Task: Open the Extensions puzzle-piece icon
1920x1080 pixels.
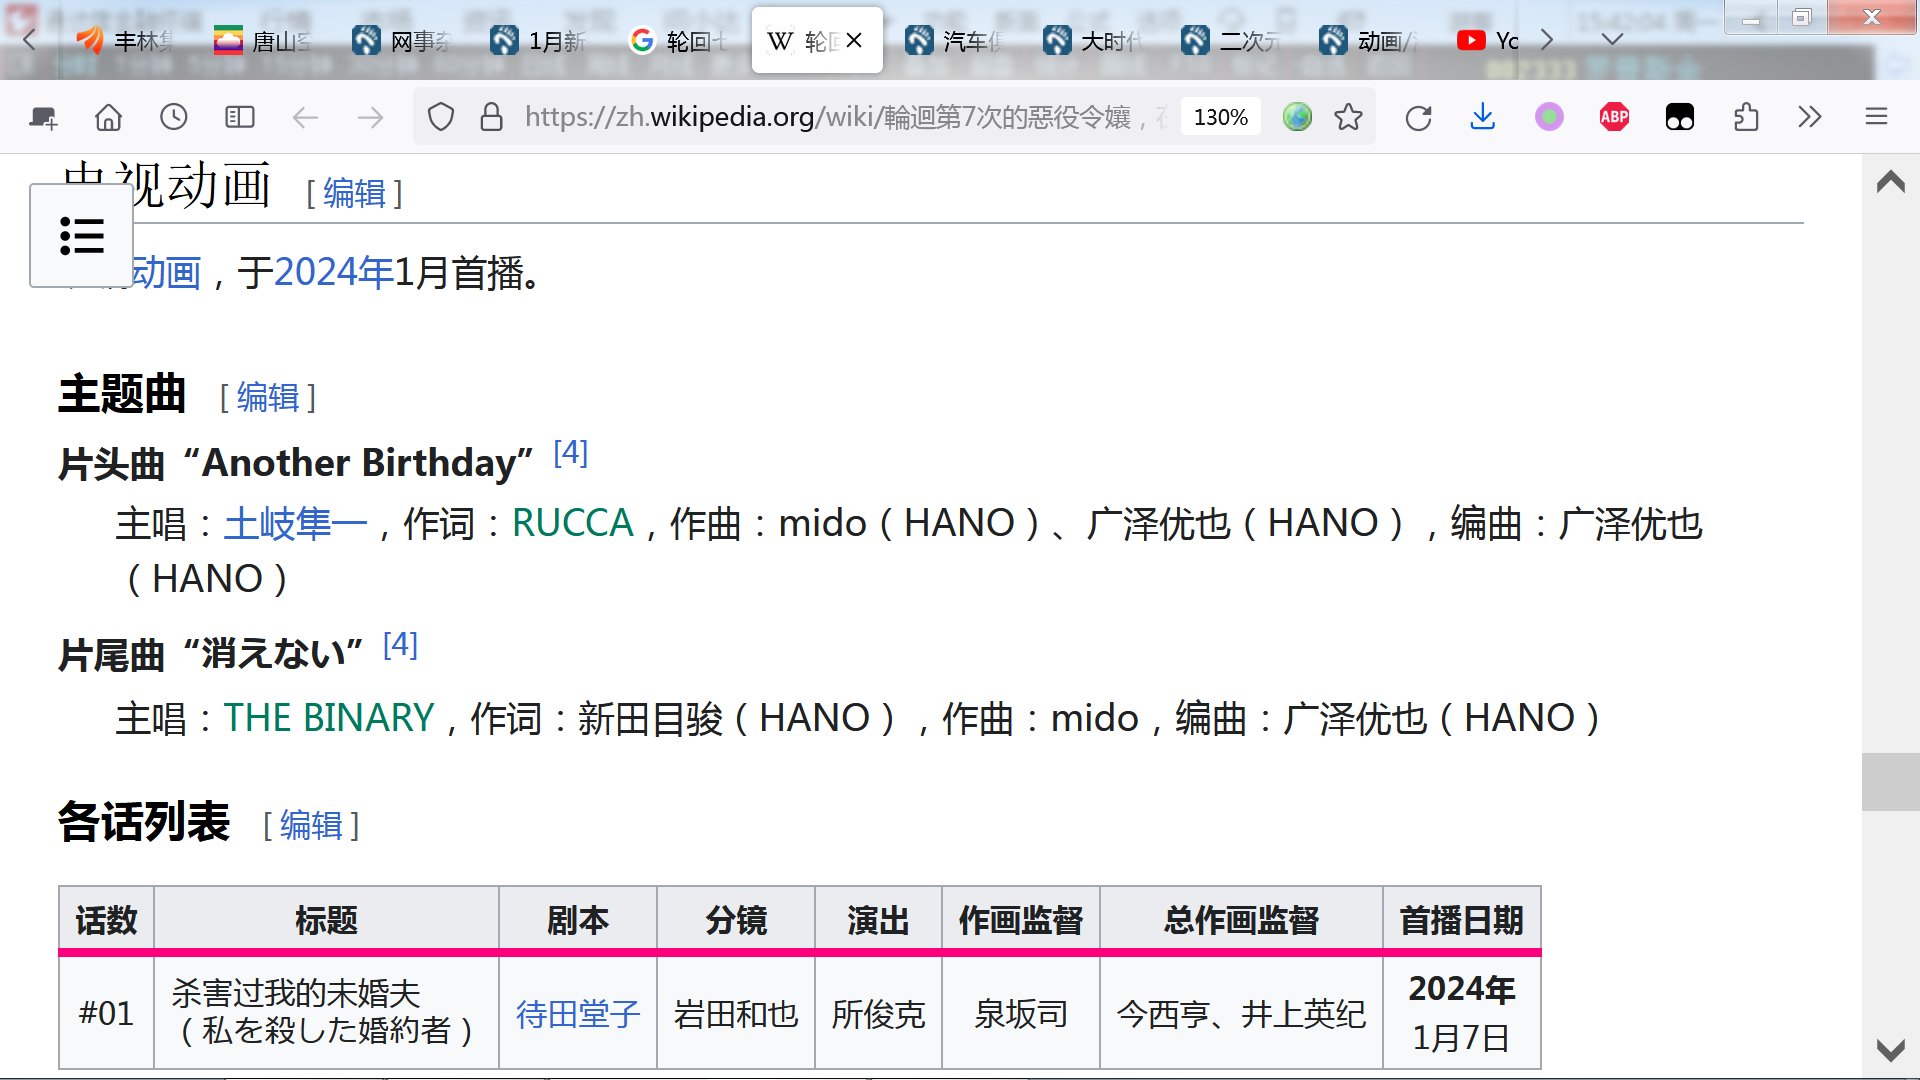Action: (x=1746, y=116)
